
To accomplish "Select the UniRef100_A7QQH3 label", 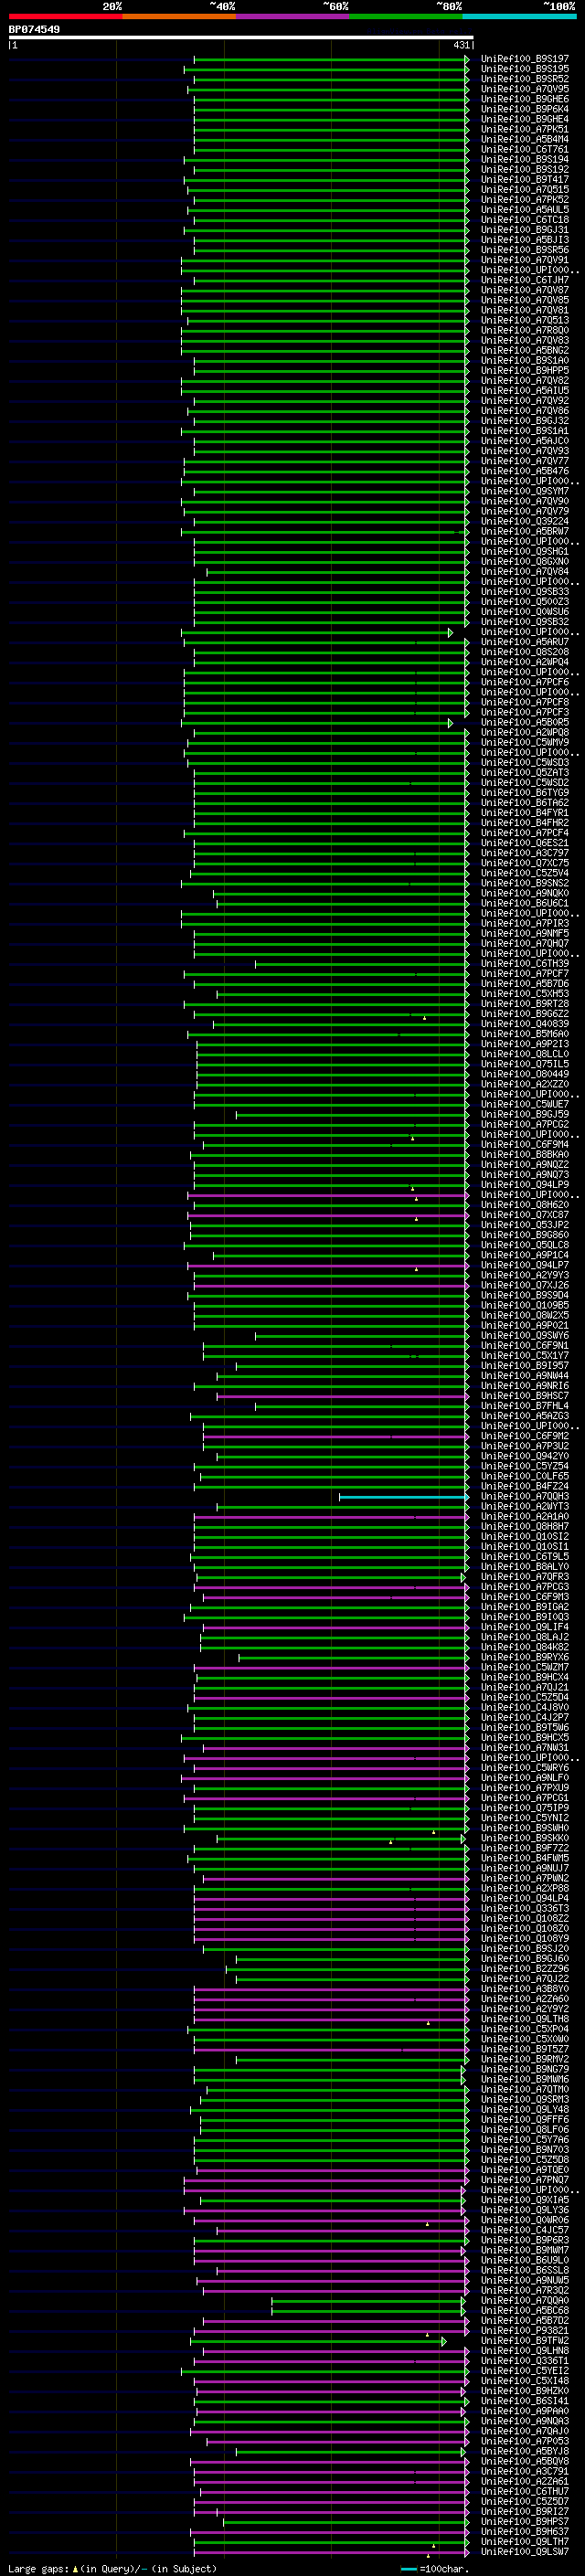I will tap(525, 1497).
